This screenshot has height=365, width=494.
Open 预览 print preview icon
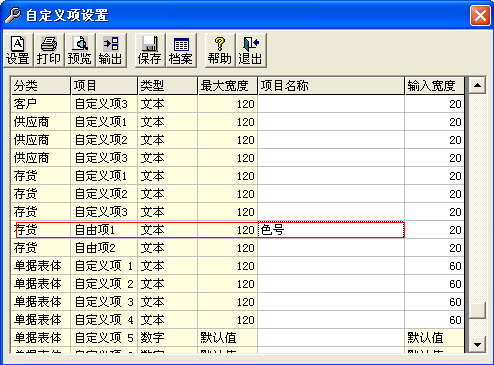click(x=79, y=50)
